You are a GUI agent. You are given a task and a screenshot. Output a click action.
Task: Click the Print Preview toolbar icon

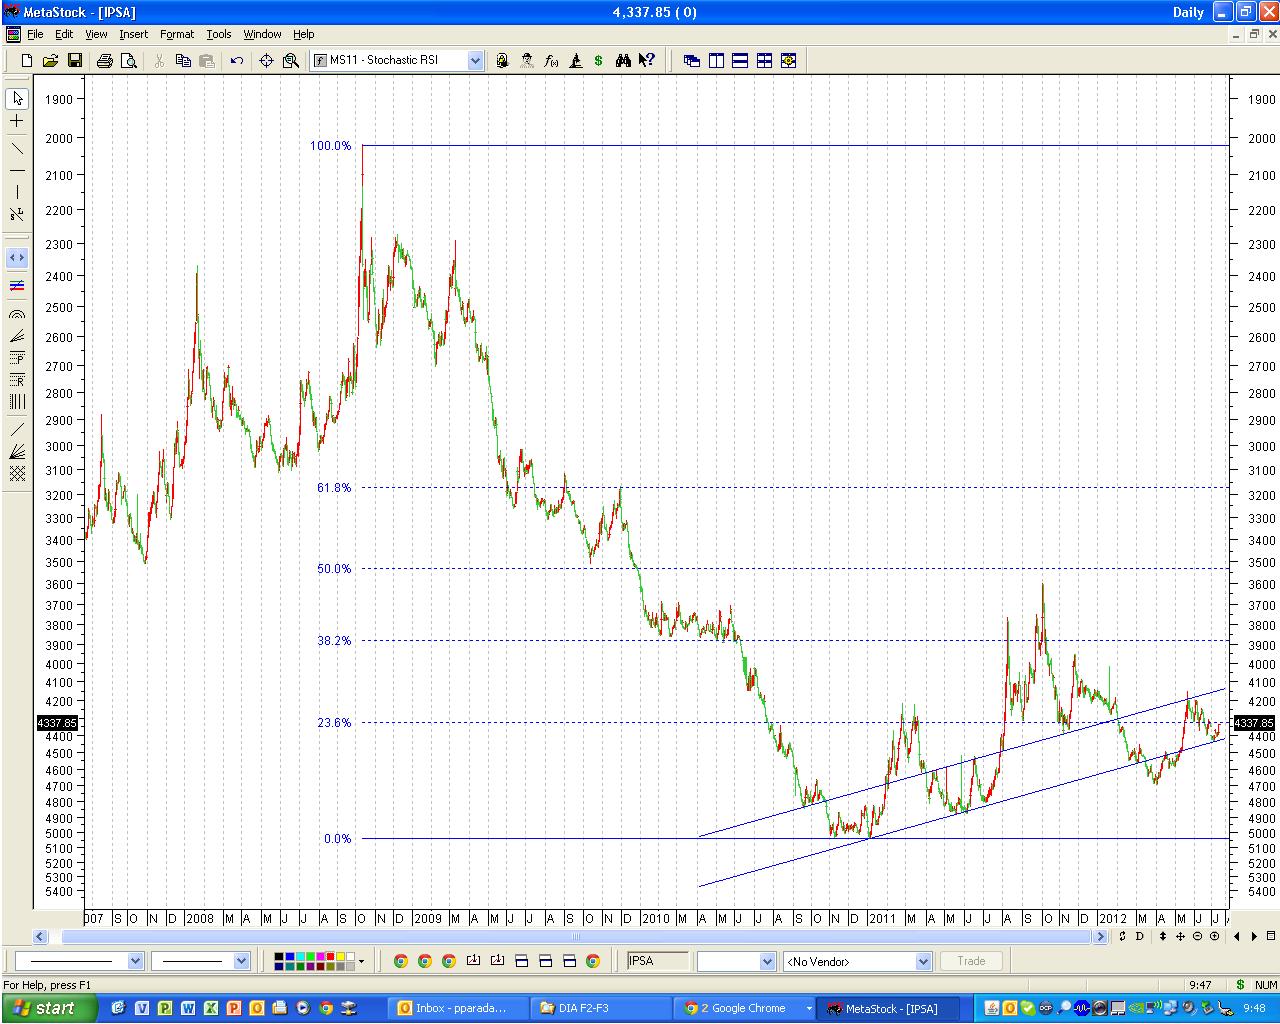click(x=129, y=61)
